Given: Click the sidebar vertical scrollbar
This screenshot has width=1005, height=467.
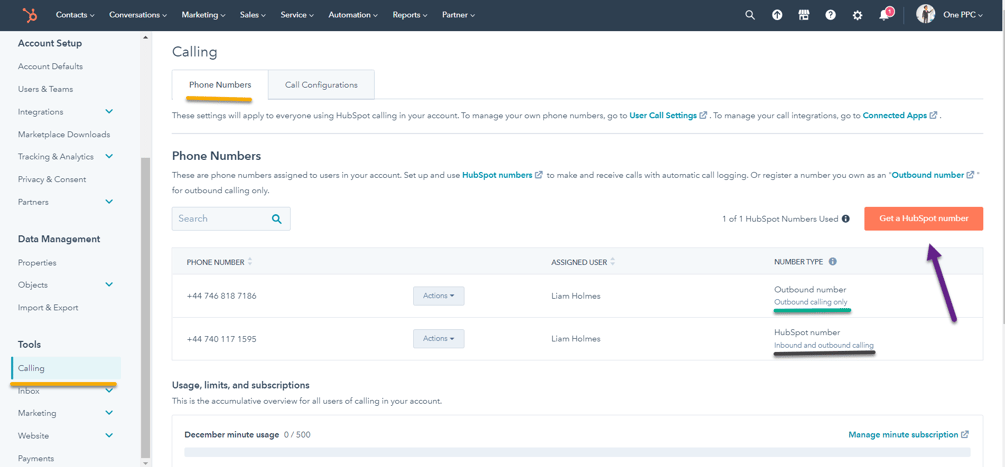Looking at the screenshot, I should pos(145,307).
